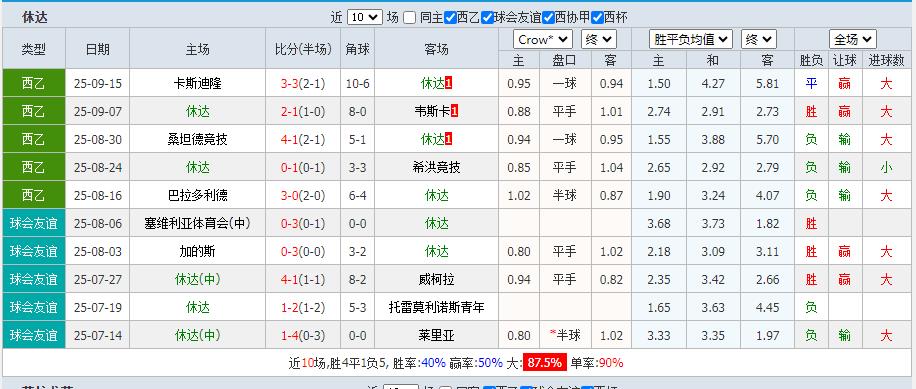Open the recent matches count dropdown showing 10
Viewport: 916px width, 389px height.
tap(365, 17)
